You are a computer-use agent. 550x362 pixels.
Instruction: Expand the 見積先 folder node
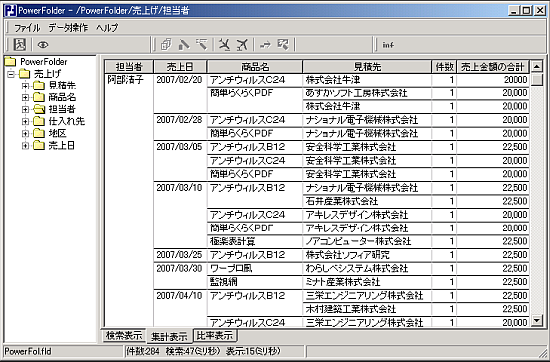[x=25, y=86]
